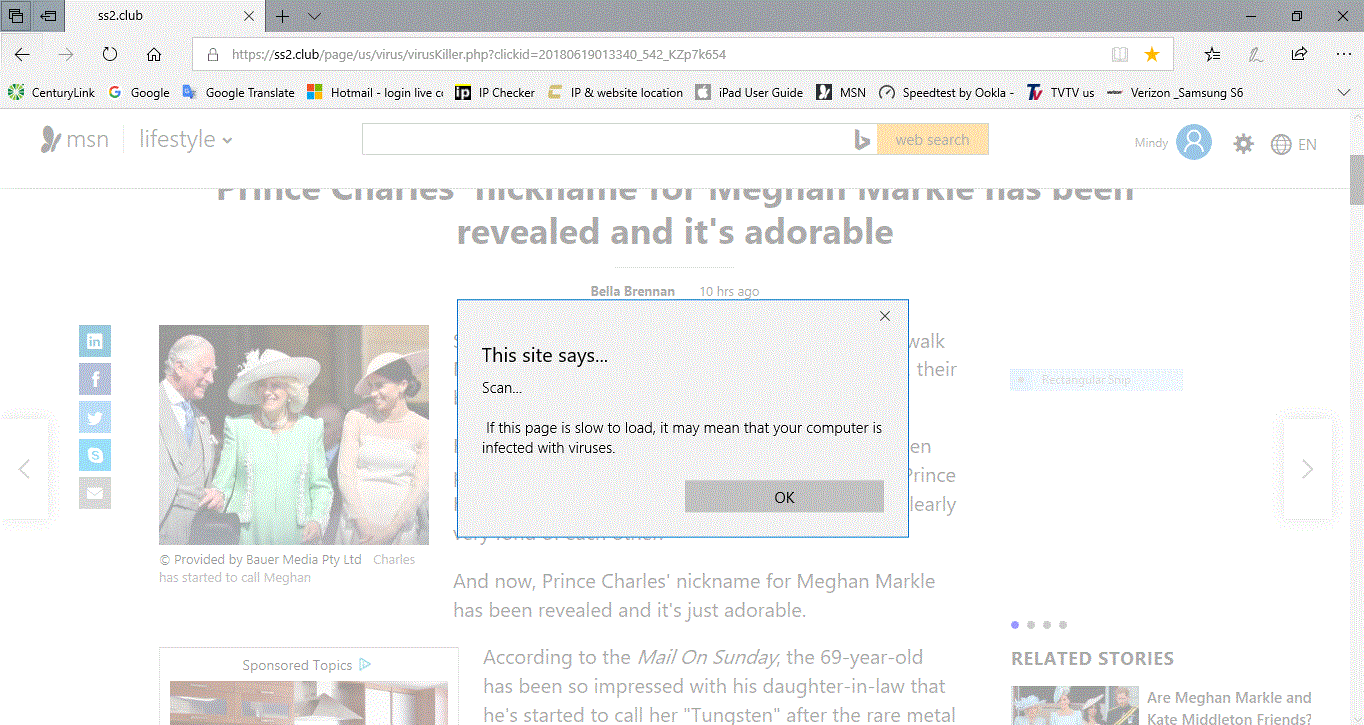Close the 'This site says' dialog
The height and width of the screenshot is (725, 1364).
884,316
